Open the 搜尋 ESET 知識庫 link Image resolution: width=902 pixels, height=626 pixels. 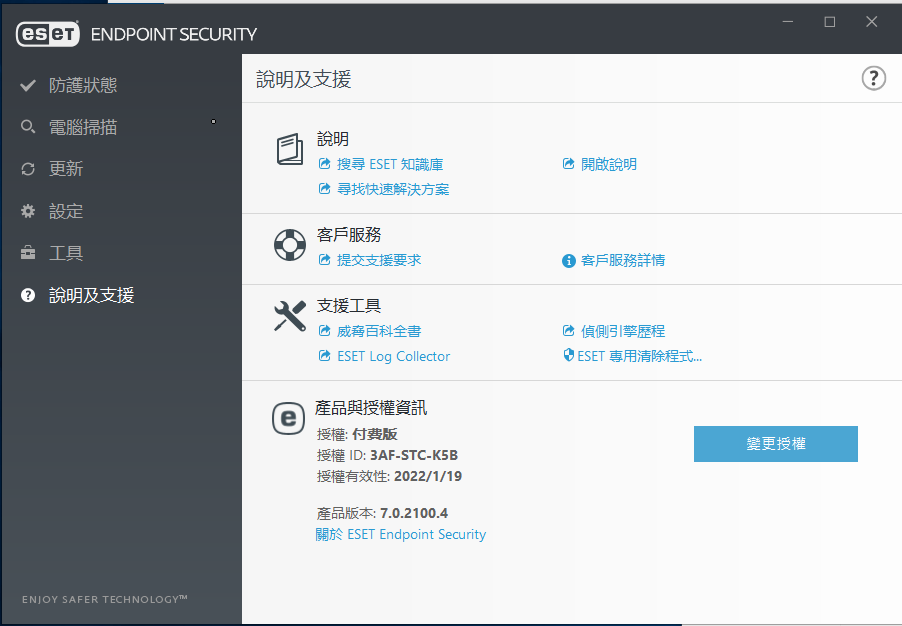[x=389, y=164]
